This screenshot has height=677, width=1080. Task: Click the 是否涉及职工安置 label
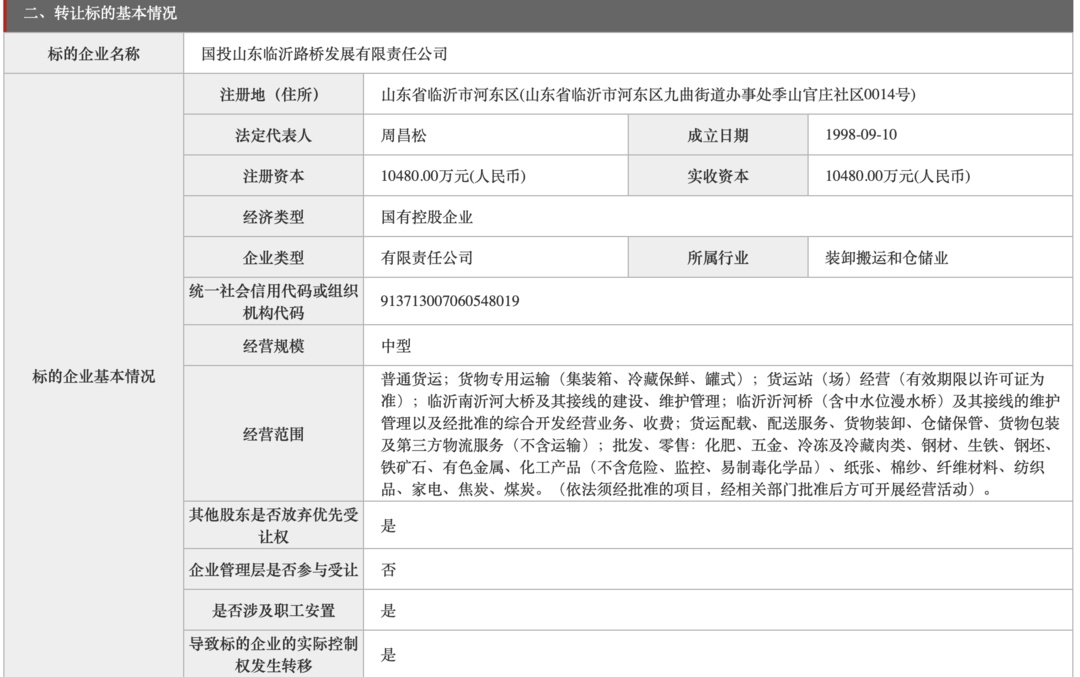coord(273,610)
